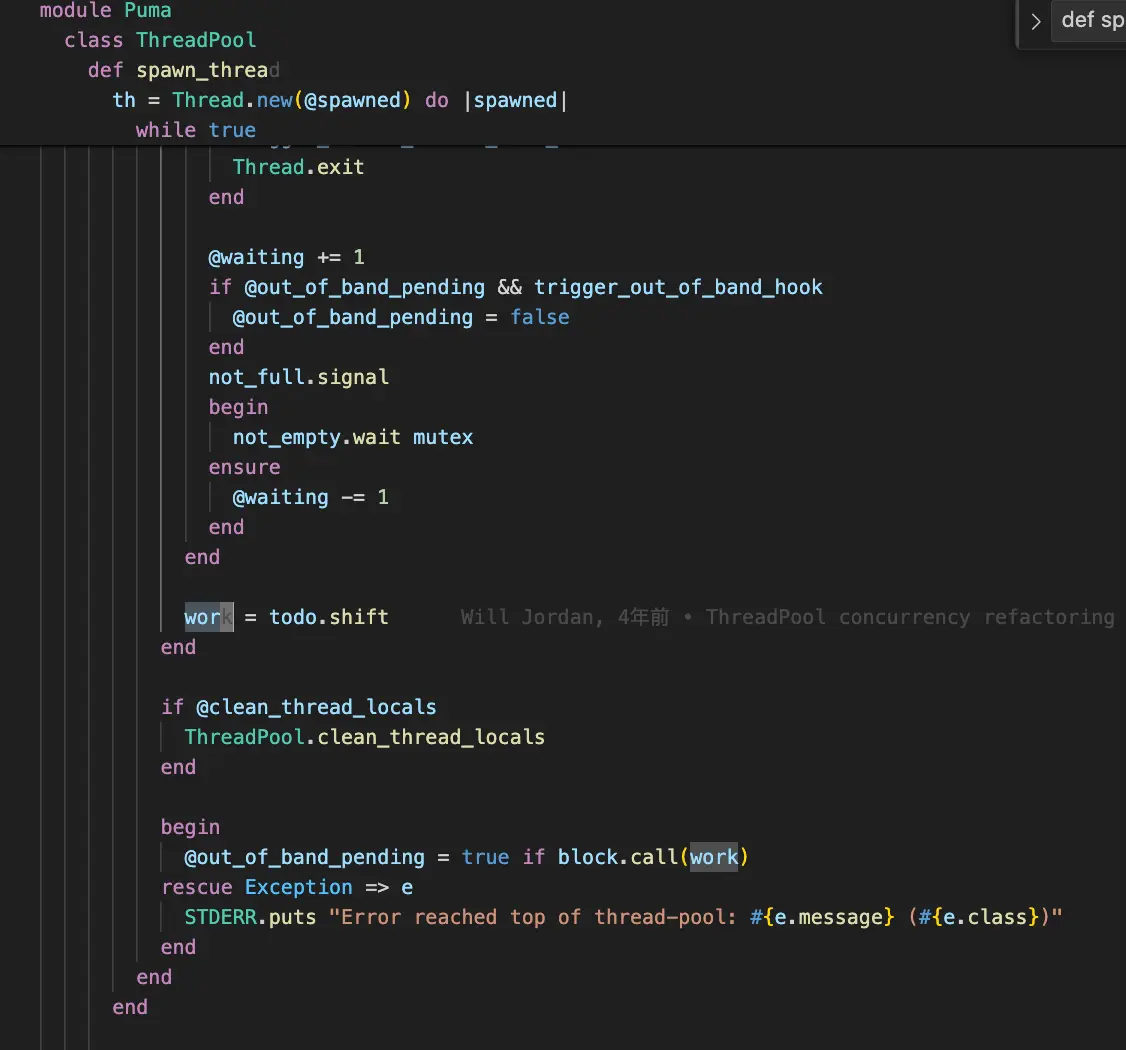The image size is (1126, 1050).
Task: Click the '@waiting += 1' line
Action: [287, 257]
